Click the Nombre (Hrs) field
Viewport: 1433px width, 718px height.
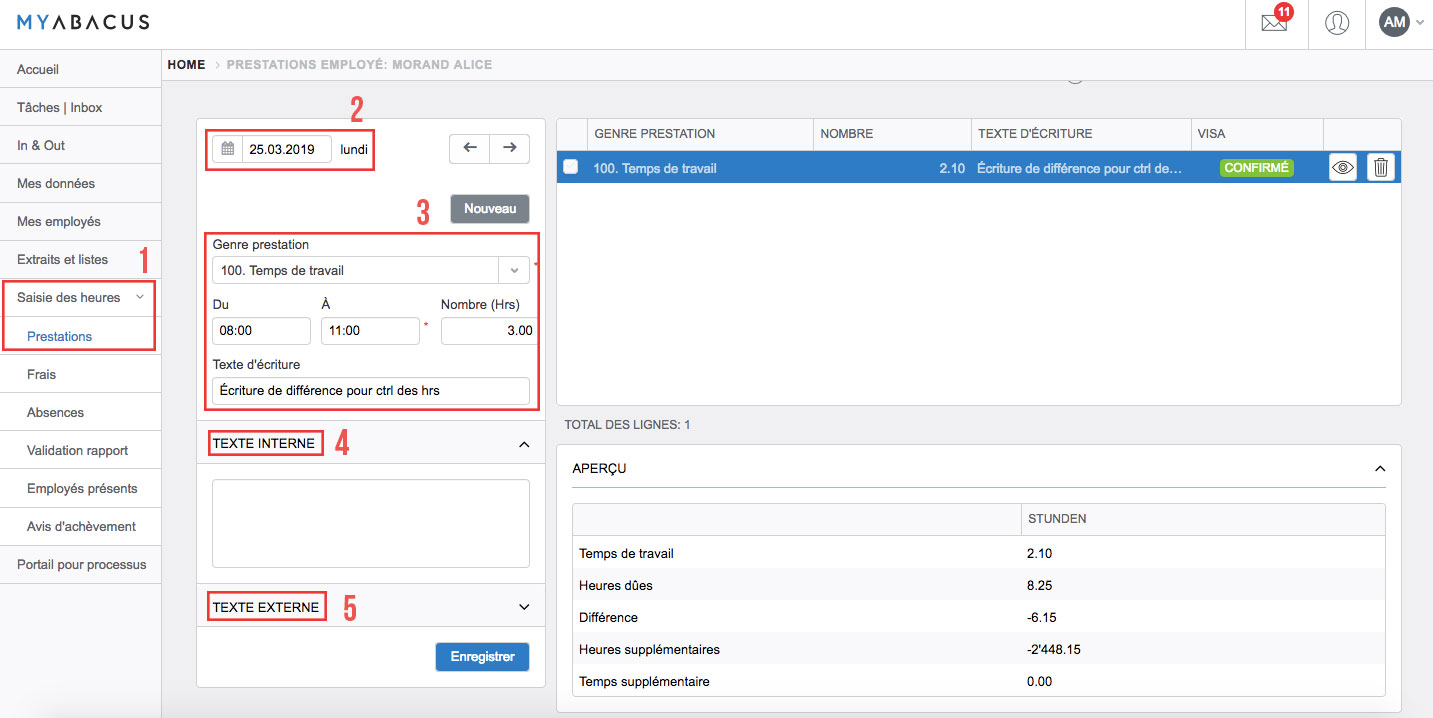pyautogui.click(x=490, y=331)
